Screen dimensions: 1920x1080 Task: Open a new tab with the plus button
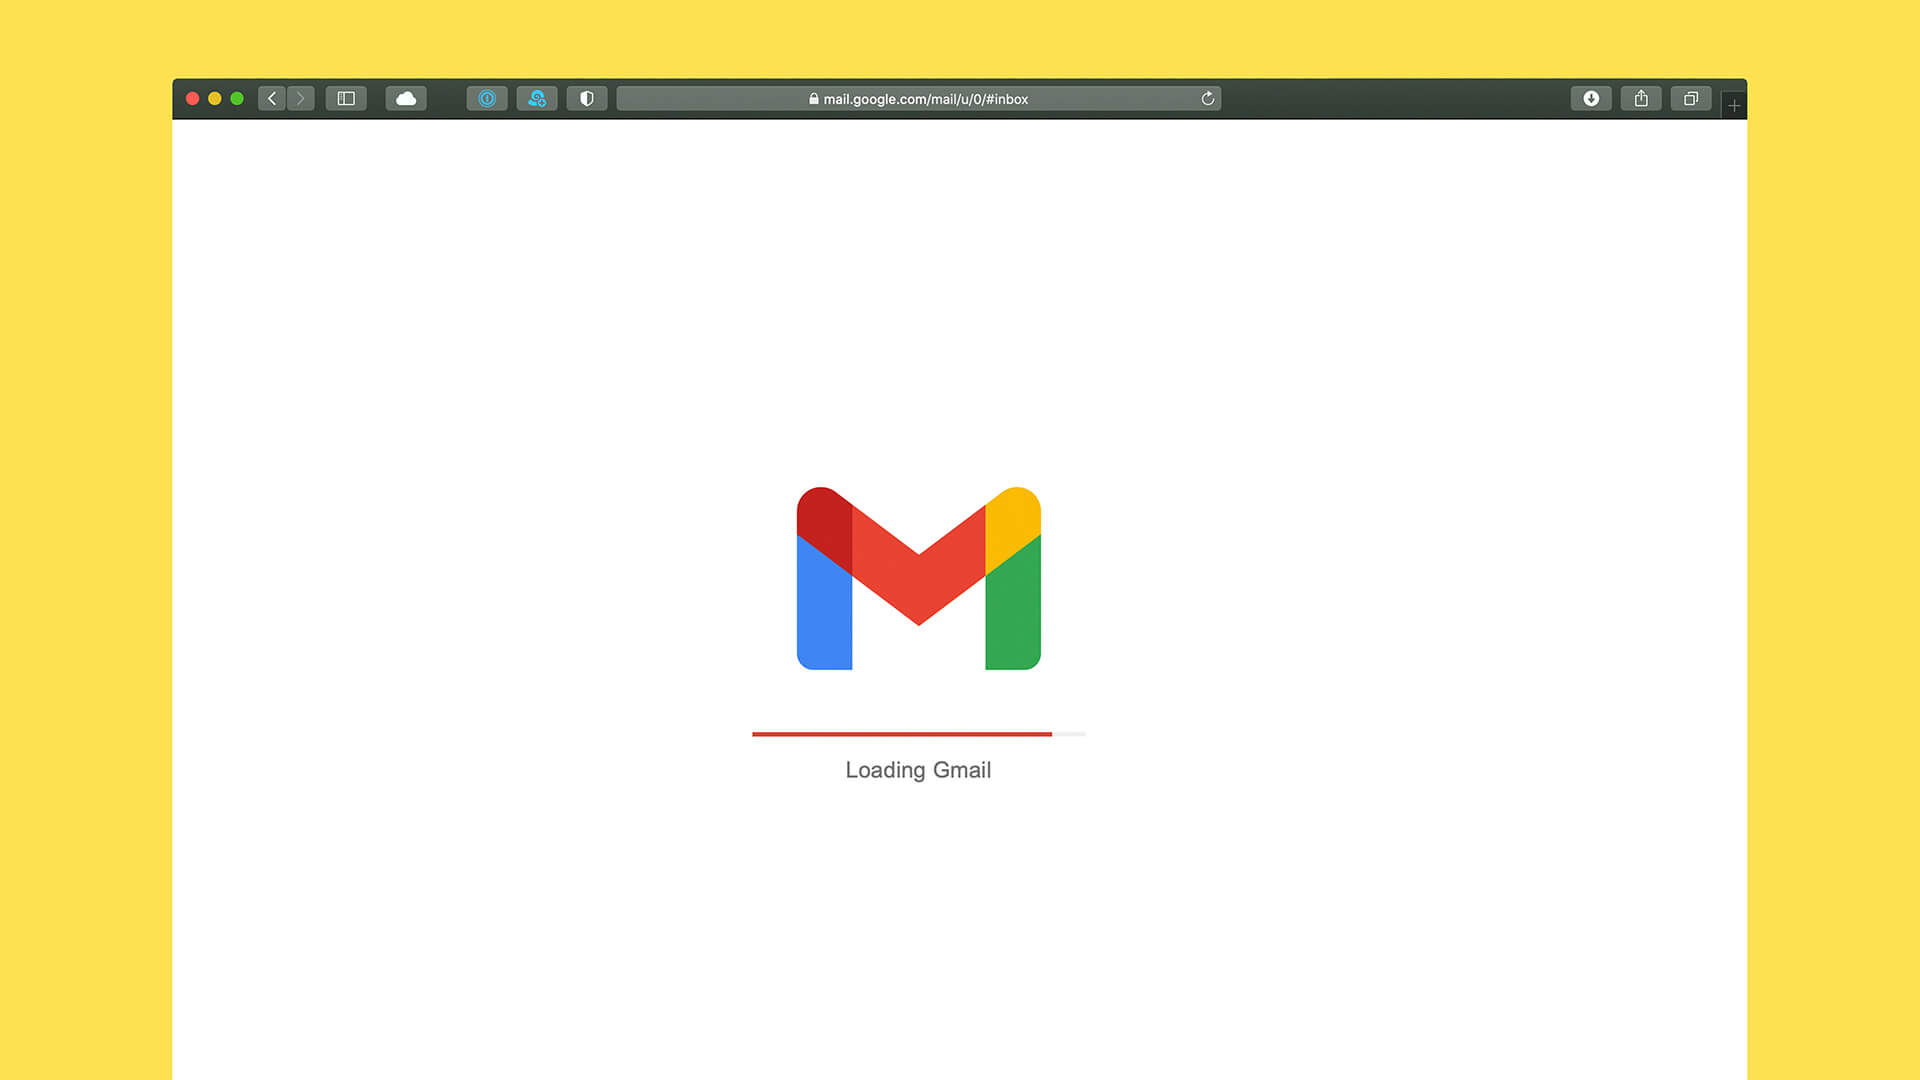pyautogui.click(x=1733, y=104)
